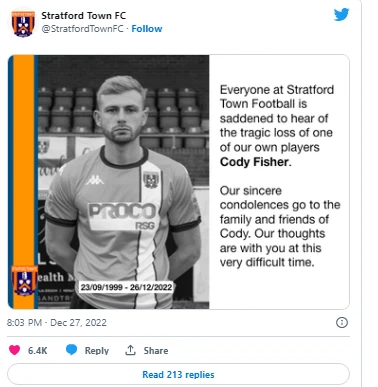Click the share upload arrow icon
Image resolution: width=378 pixels, height=387 pixels.
coord(130,350)
